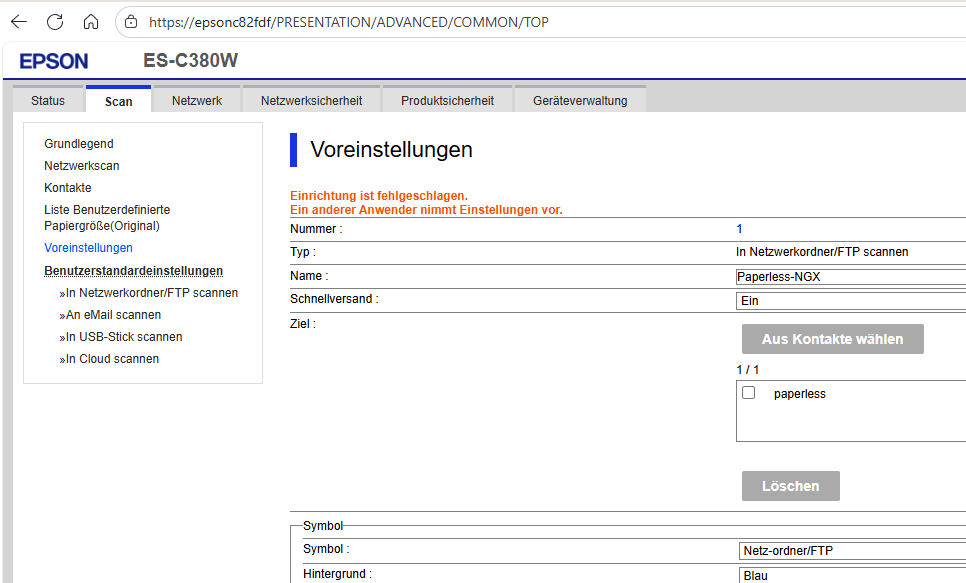
Task: Open Grundlegend in the sidebar
Action: (79, 144)
